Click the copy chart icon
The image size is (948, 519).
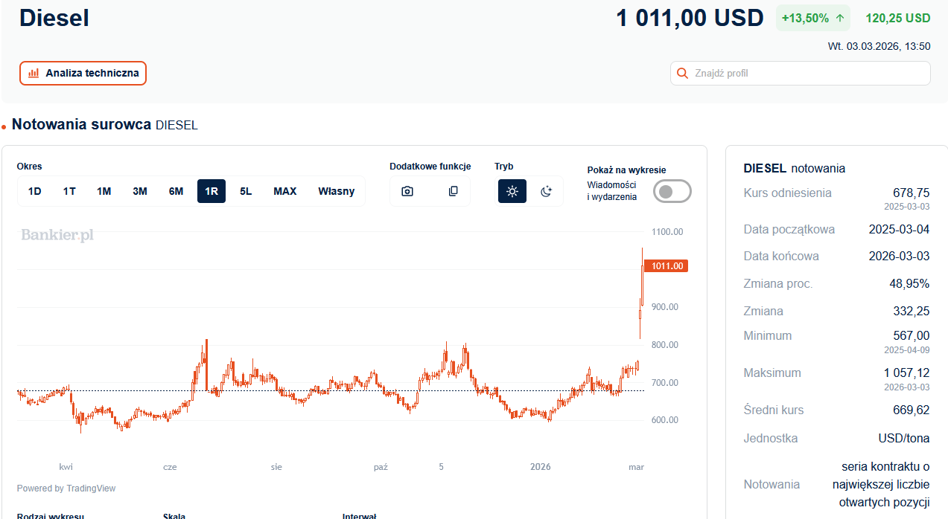click(x=453, y=191)
